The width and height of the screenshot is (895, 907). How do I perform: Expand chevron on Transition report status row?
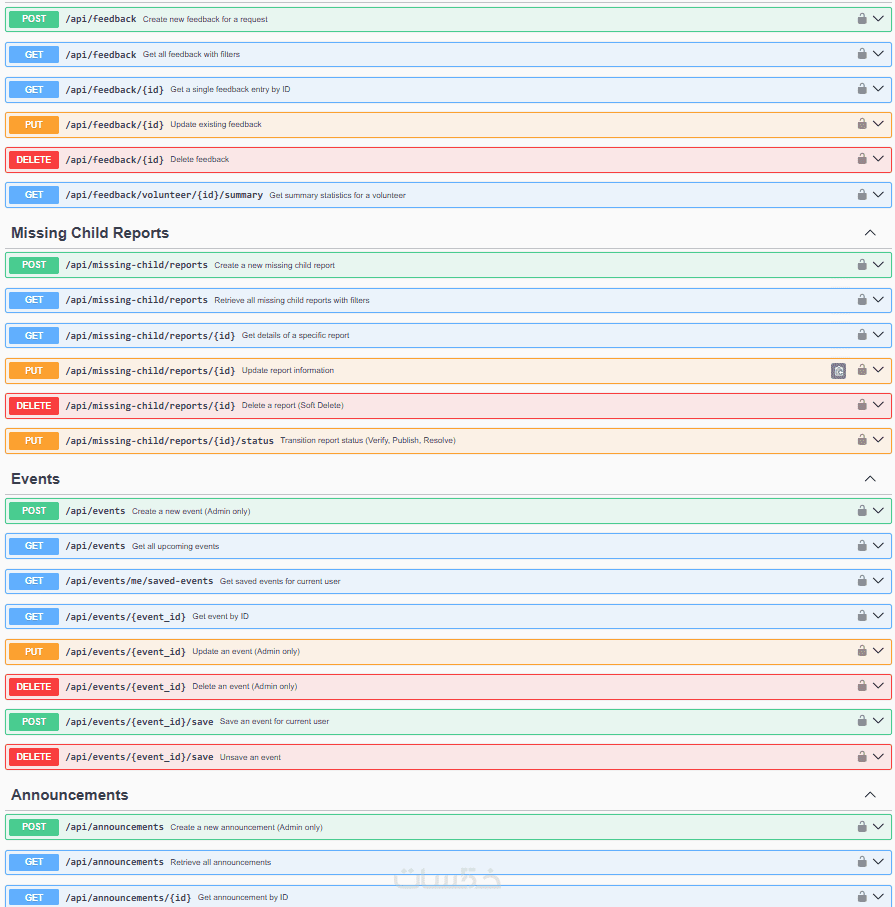pyautogui.click(x=878, y=440)
